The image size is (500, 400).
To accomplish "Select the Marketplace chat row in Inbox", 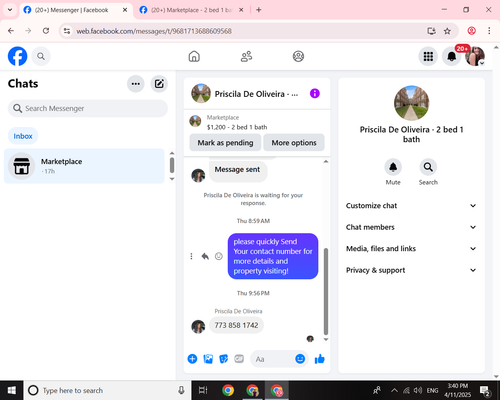I will [84, 166].
